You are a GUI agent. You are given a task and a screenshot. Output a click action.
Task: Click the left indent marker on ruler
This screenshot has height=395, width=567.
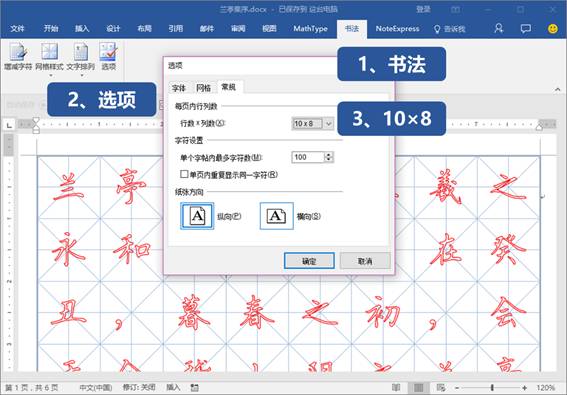coord(36,125)
